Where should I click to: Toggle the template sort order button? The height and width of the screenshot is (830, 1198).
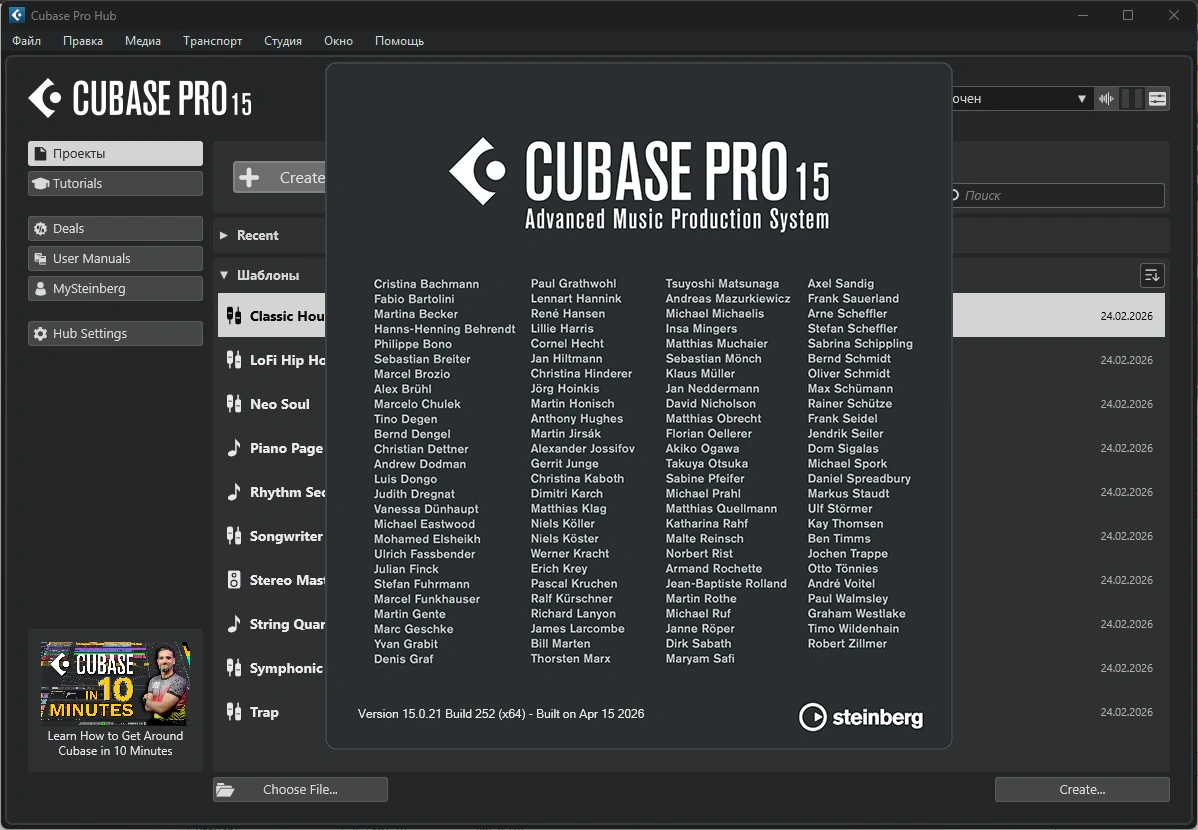1151,275
